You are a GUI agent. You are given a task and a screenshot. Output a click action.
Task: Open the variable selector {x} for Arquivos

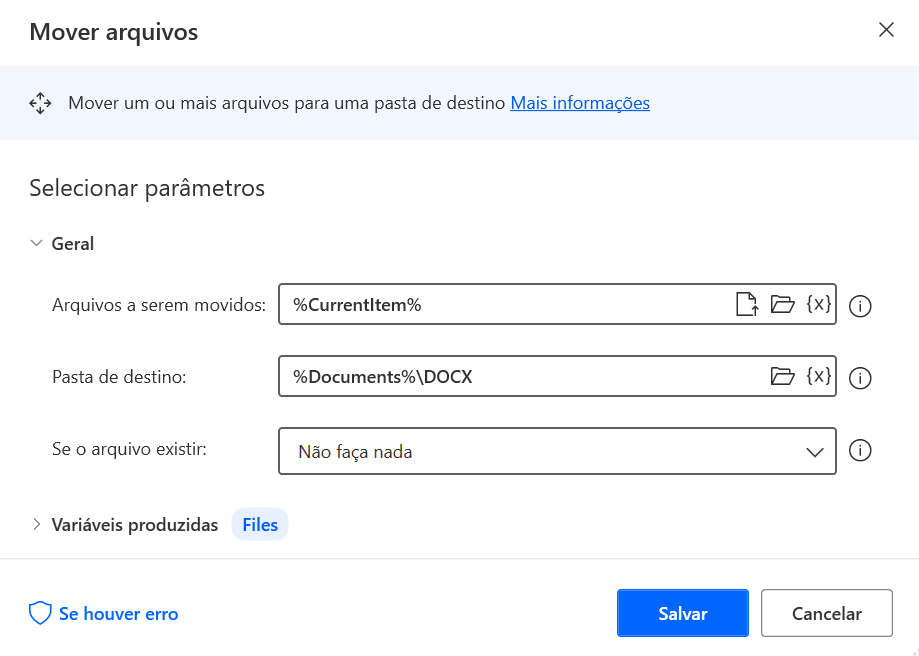pos(818,305)
